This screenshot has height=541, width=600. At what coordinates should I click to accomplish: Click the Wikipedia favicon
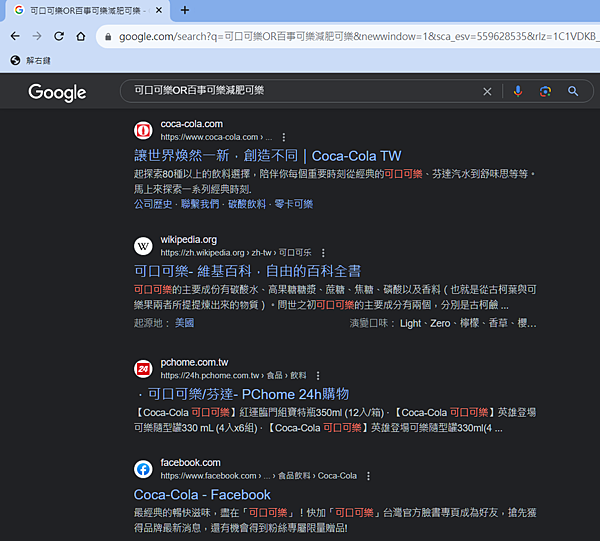click(143, 246)
